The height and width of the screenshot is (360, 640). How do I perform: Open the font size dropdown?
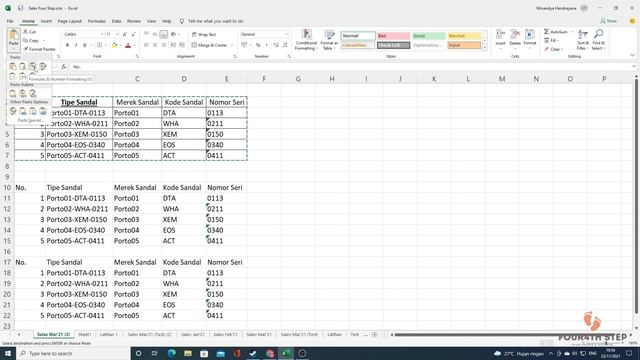click(117, 35)
